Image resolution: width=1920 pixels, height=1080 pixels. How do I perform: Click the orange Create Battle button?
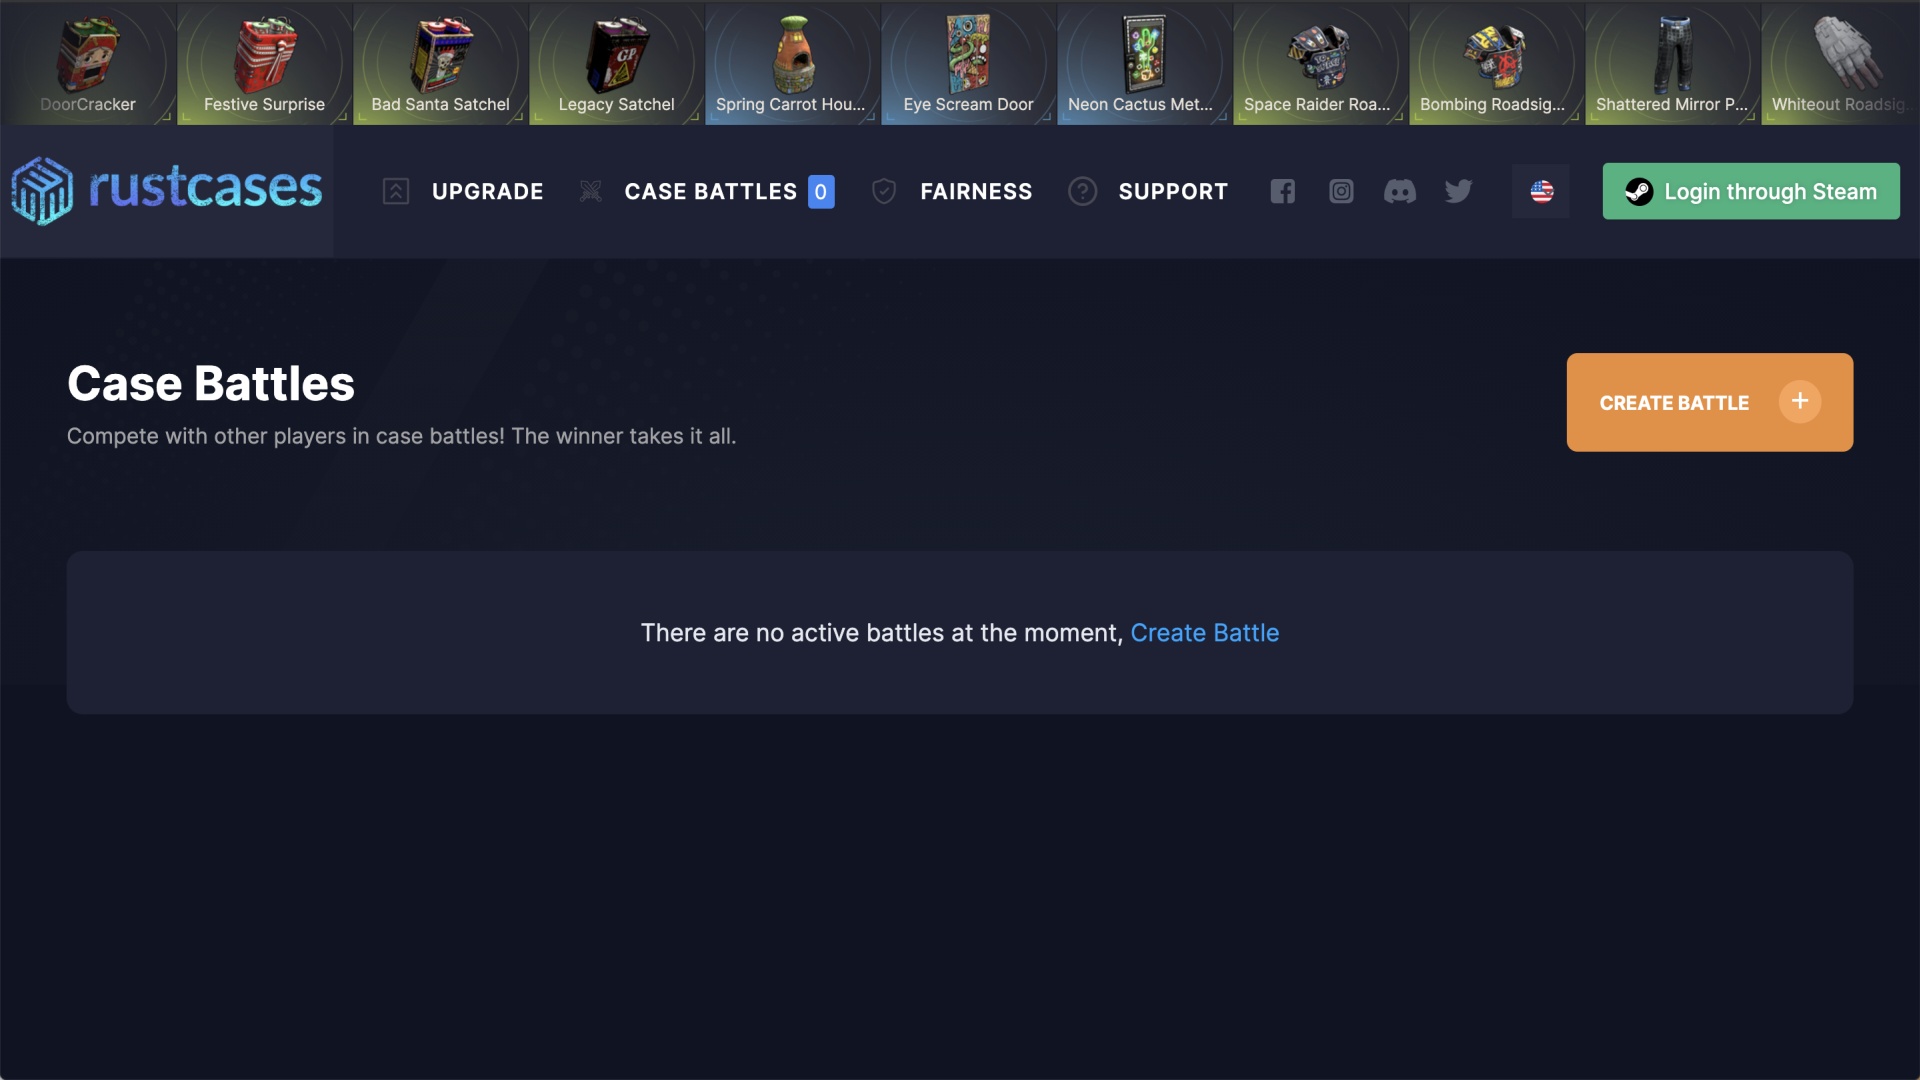(1709, 402)
